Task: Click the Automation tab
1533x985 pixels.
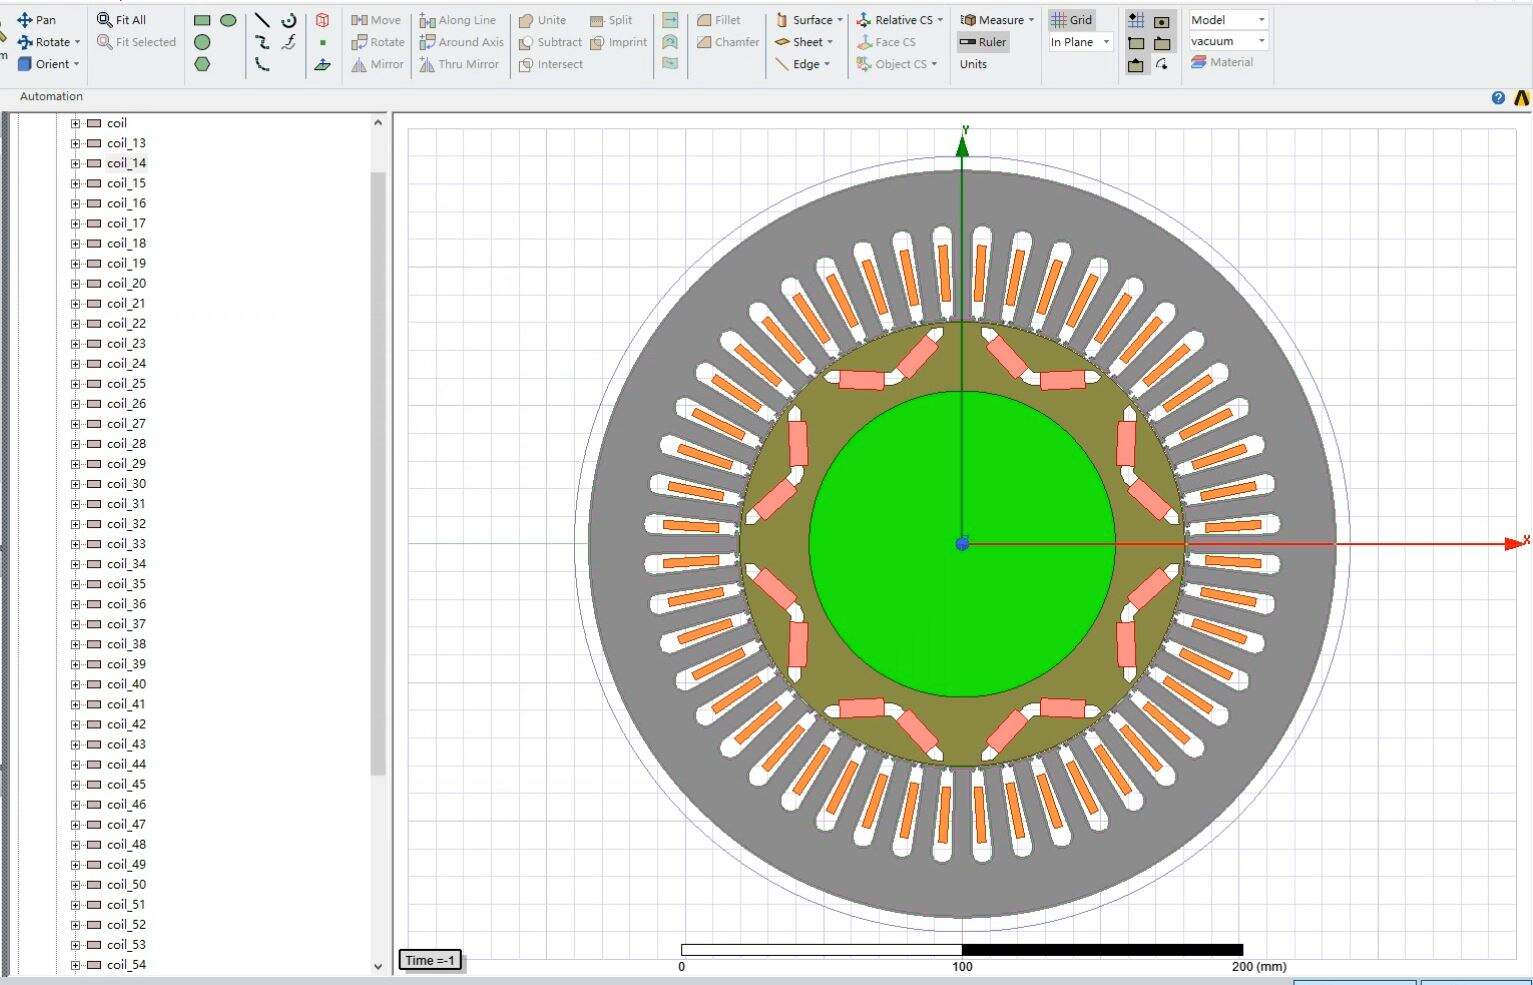Action: 50,96
